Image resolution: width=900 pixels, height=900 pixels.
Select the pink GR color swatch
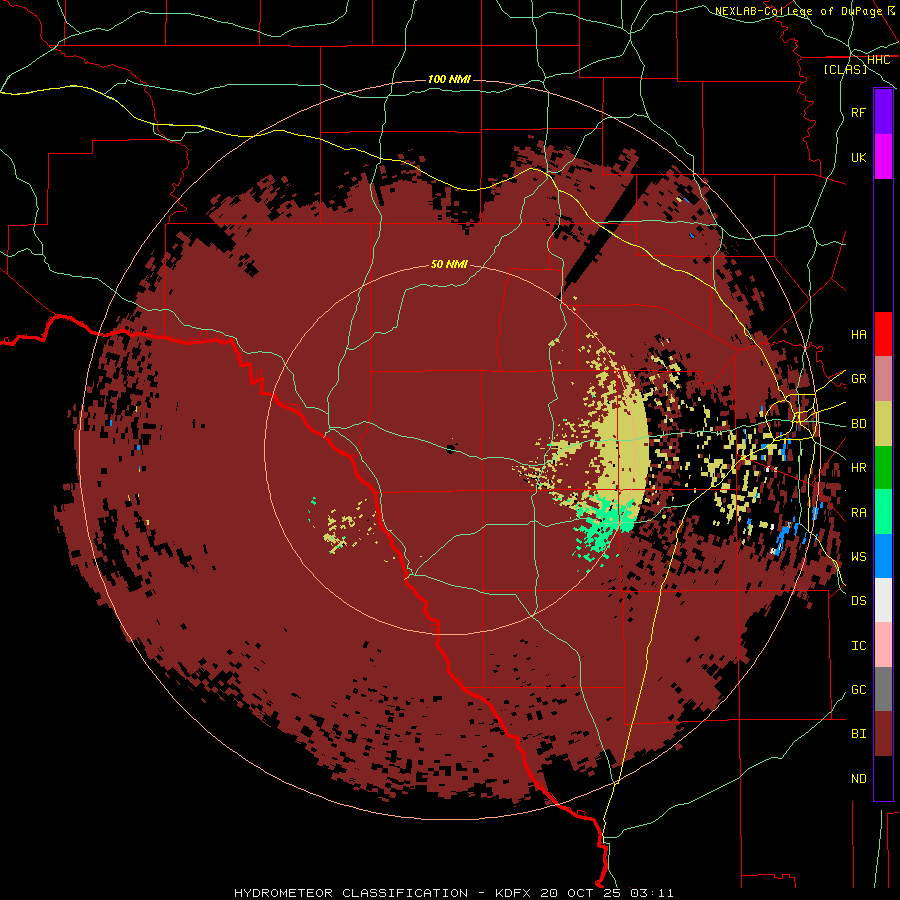click(883, 379)
